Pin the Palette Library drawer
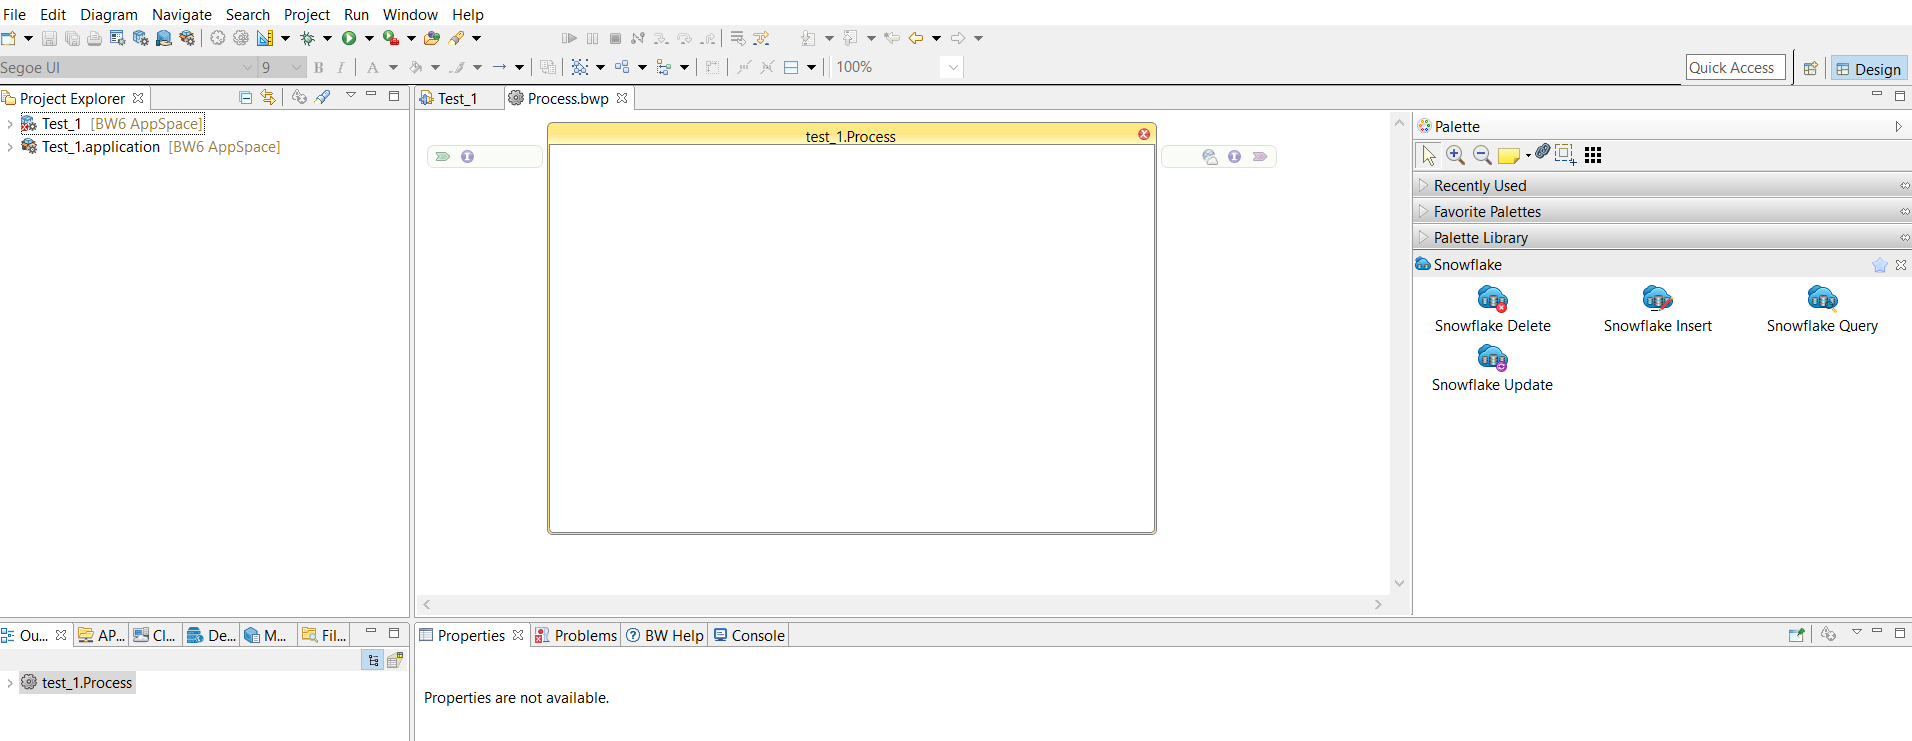The height and width of the screenshot is (741, 1912). tap(1904, 238)
